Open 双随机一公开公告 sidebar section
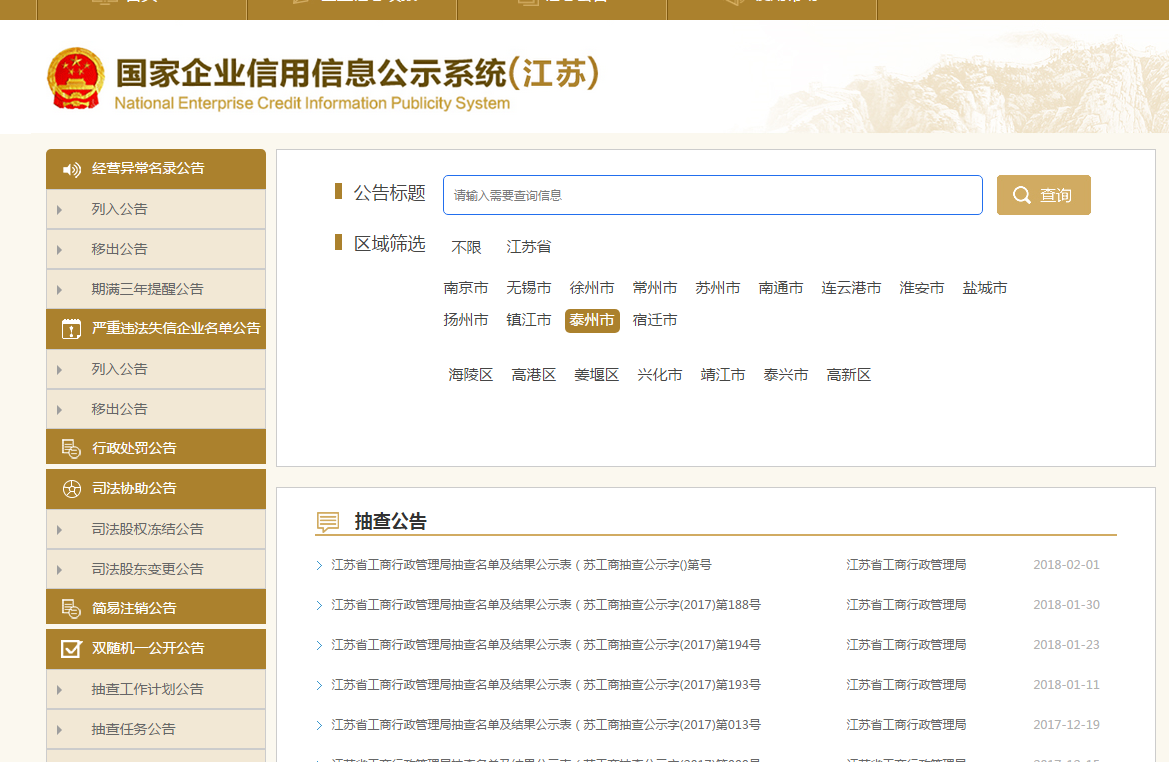This screenshot has width=1169, height=762. pyautogui.click(x=156, y=649)
